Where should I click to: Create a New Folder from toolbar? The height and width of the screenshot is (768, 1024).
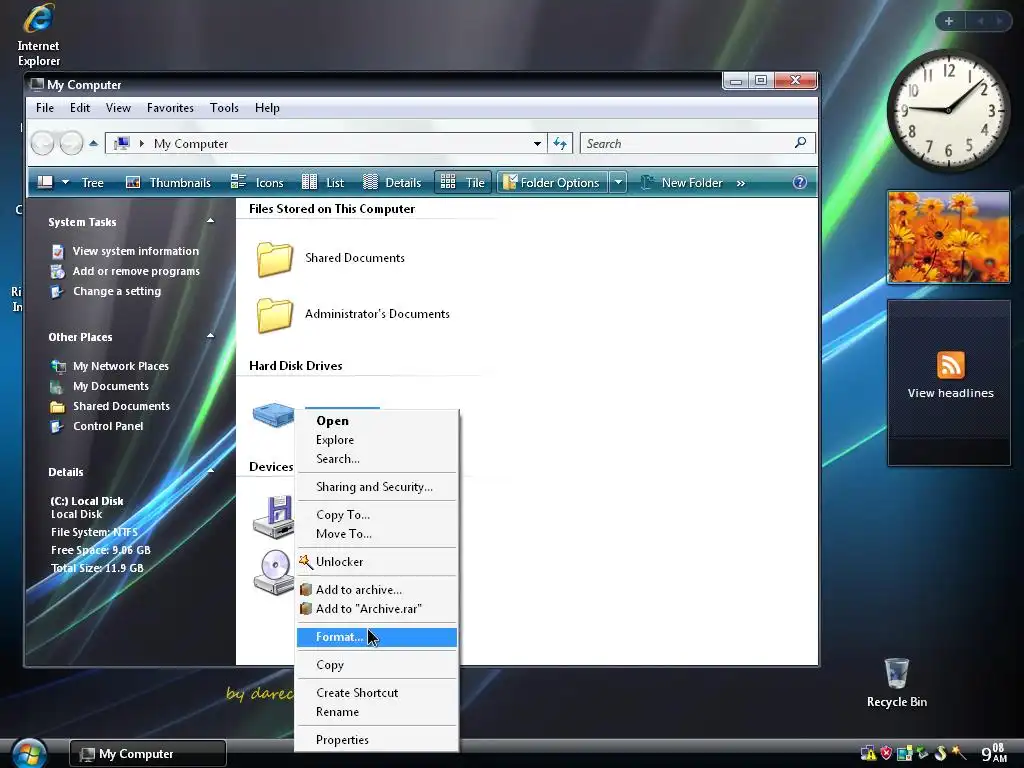(x=681, y=183)
